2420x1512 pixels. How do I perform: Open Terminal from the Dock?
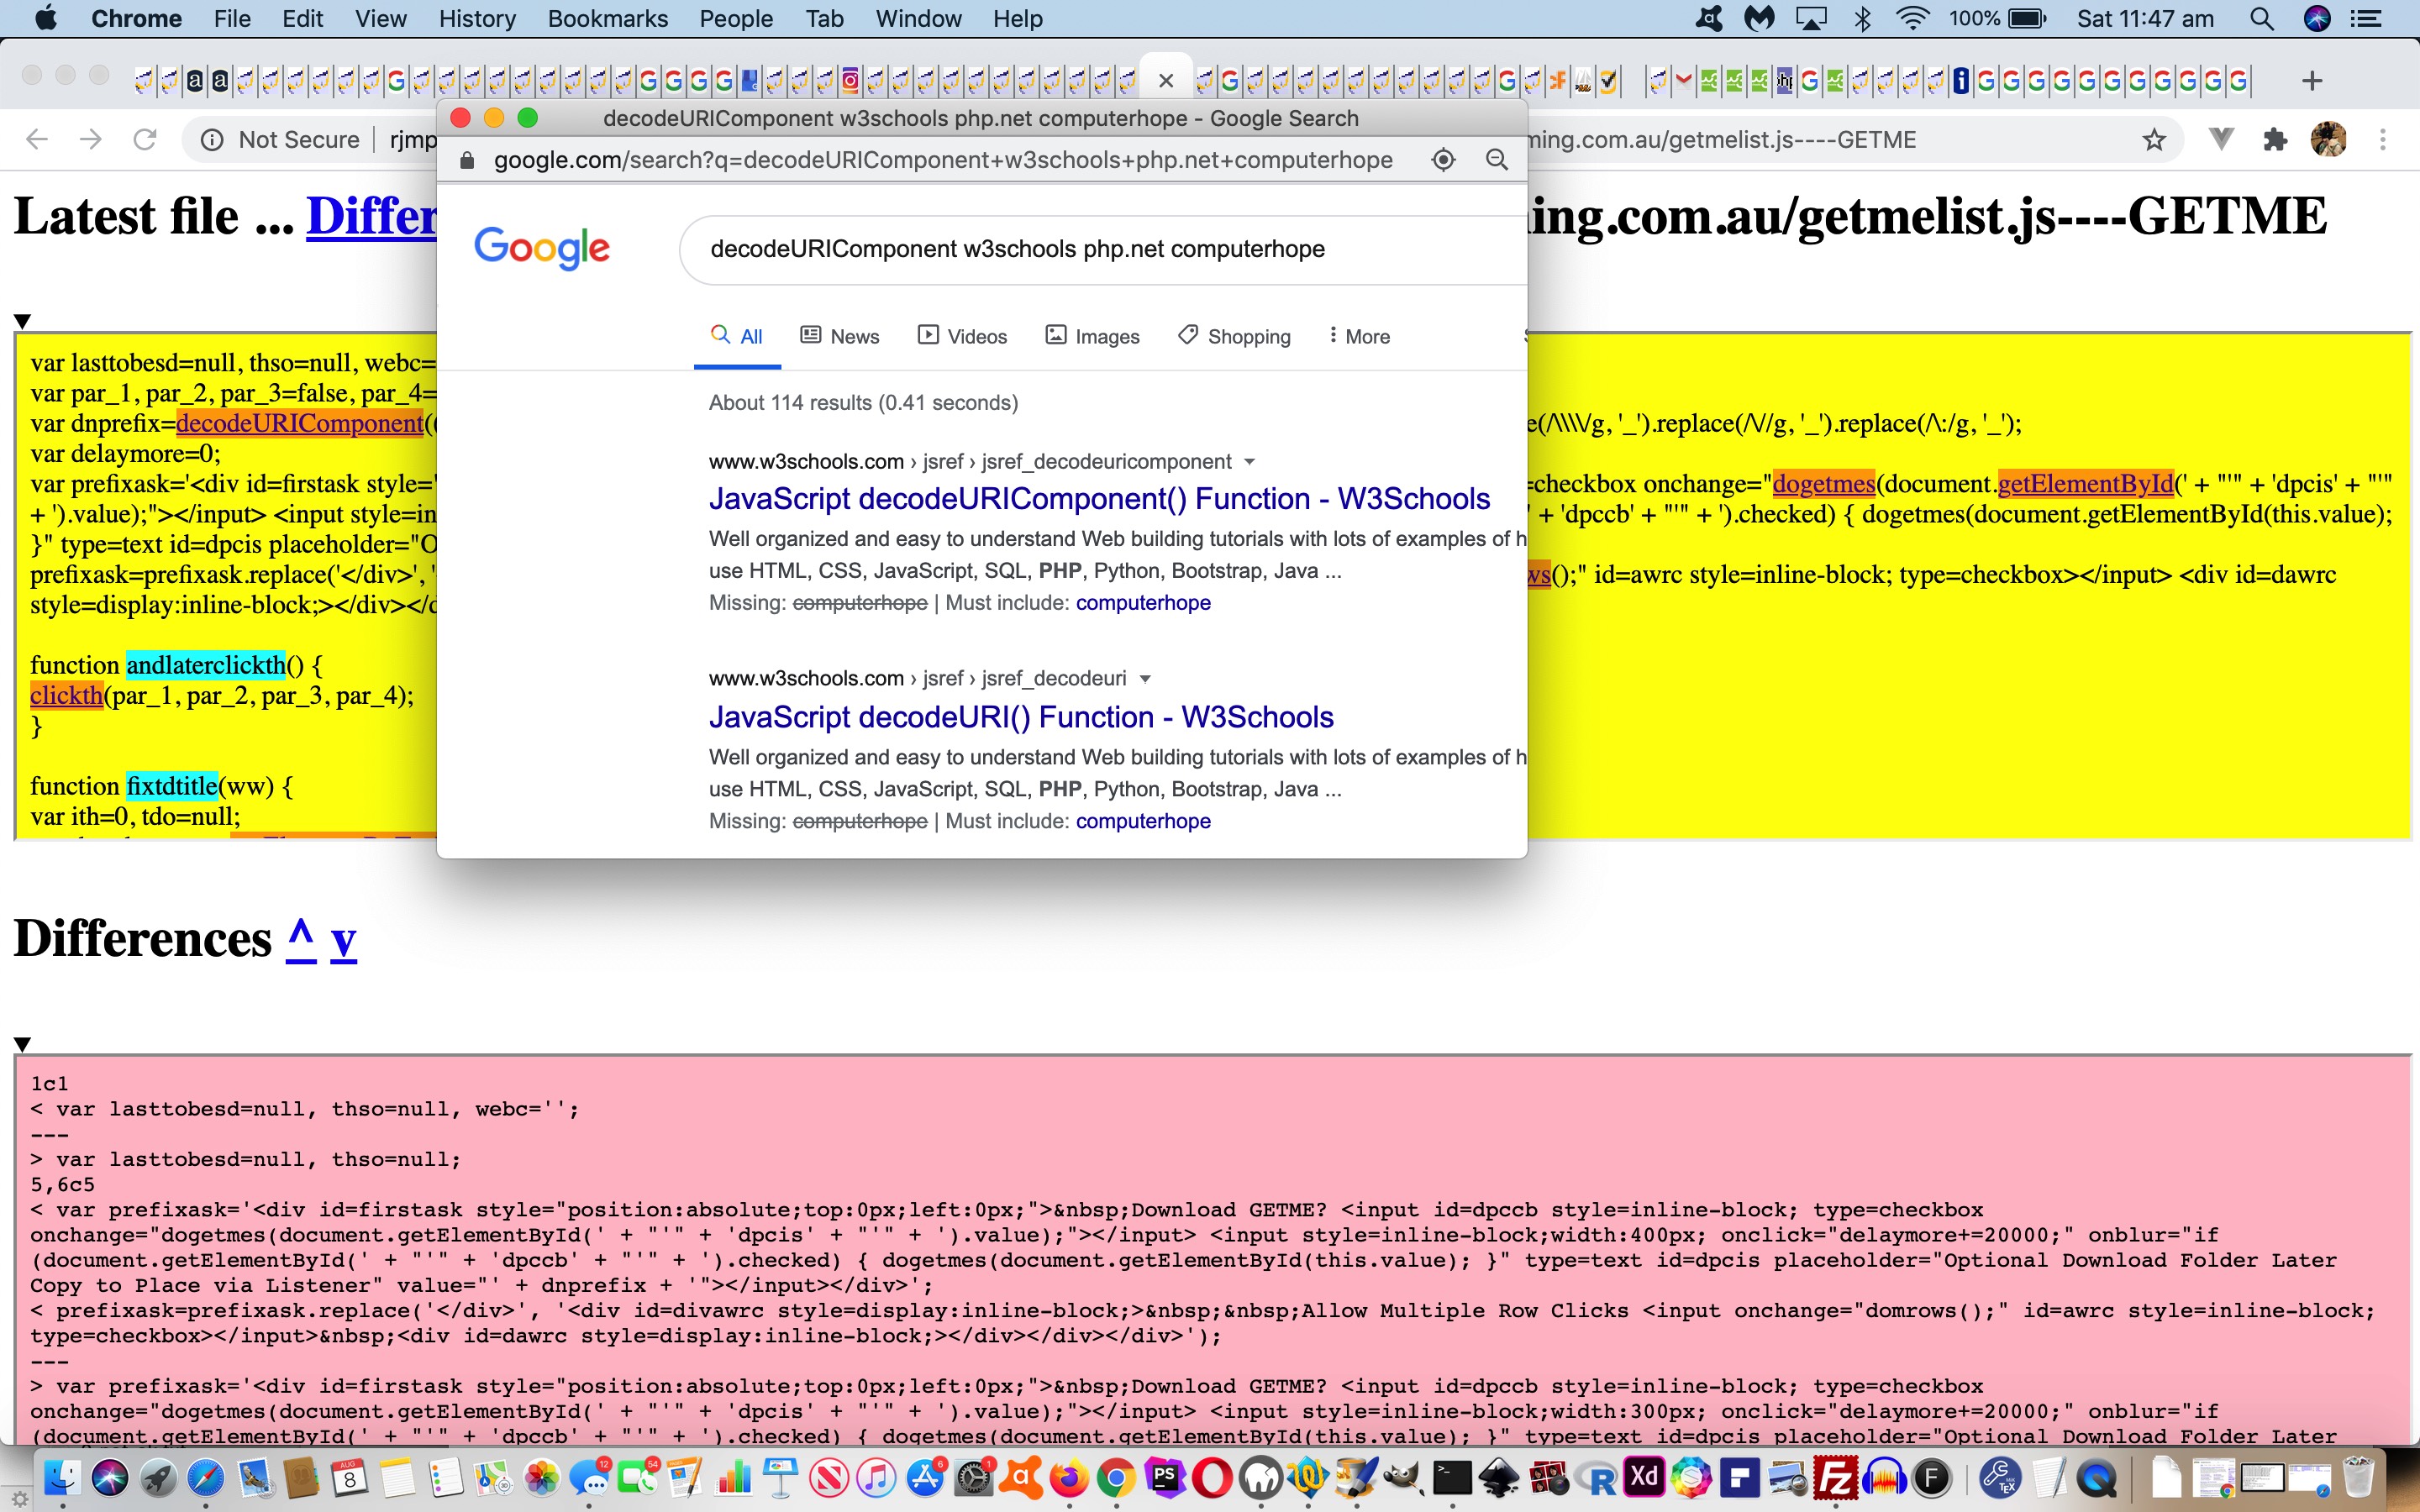1453,1480
